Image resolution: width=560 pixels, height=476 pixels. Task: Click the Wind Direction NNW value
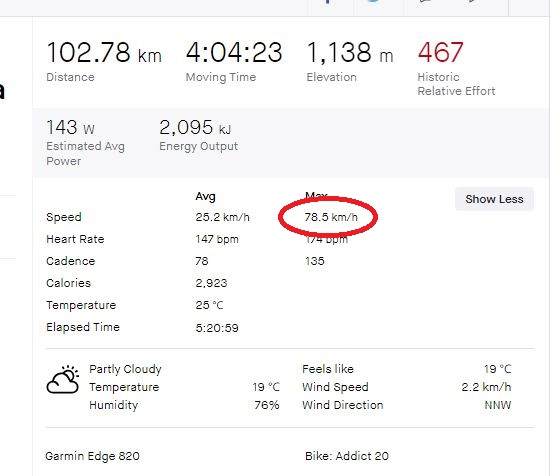coord(498,405)
